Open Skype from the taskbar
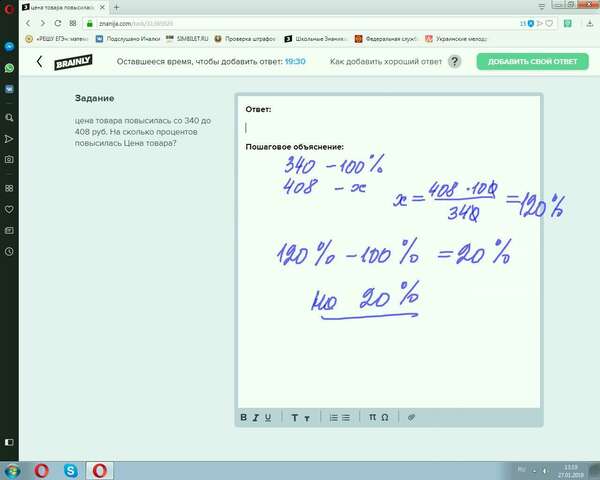 70,470
